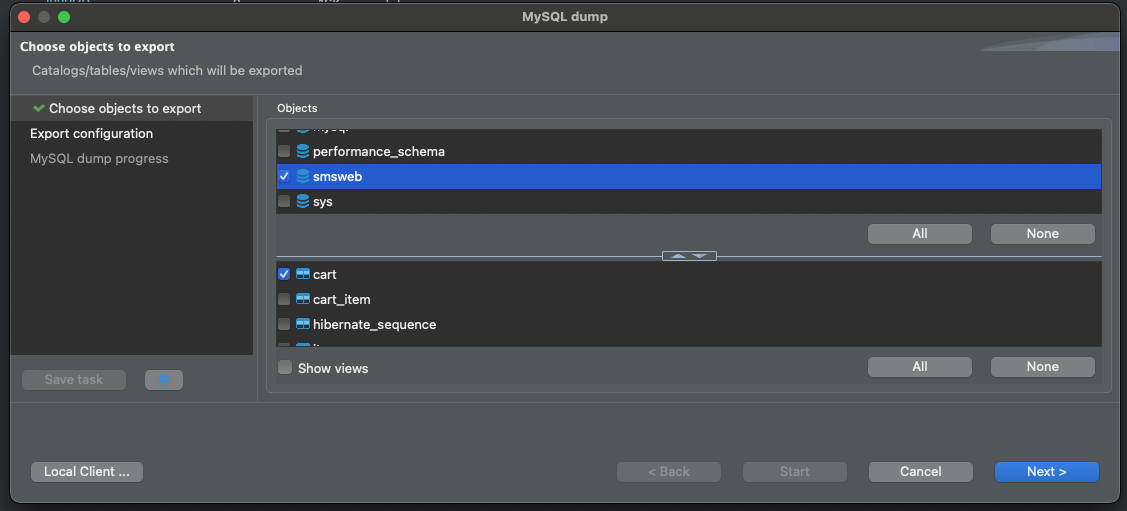The height and width of the screenshot is (511, 1127).
Task: Click the sys database icon
Action: click(x=303, y=201)
